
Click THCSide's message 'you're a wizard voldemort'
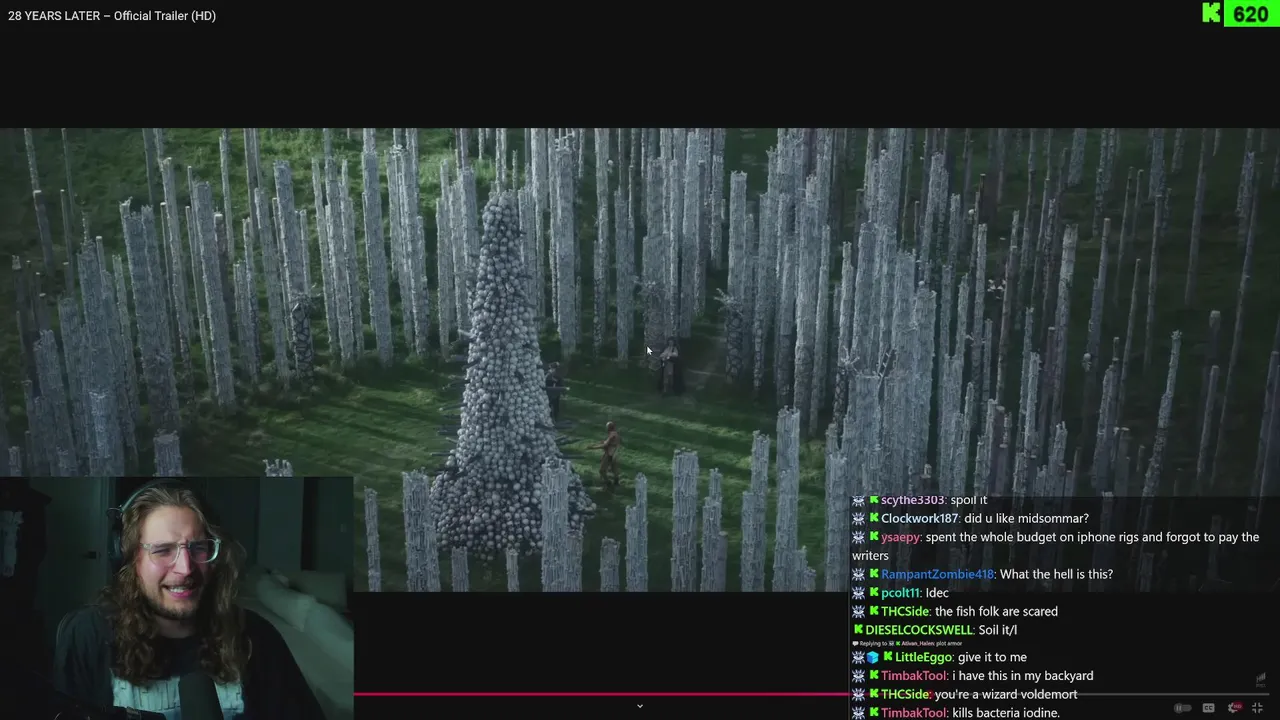click(1007, 694)
